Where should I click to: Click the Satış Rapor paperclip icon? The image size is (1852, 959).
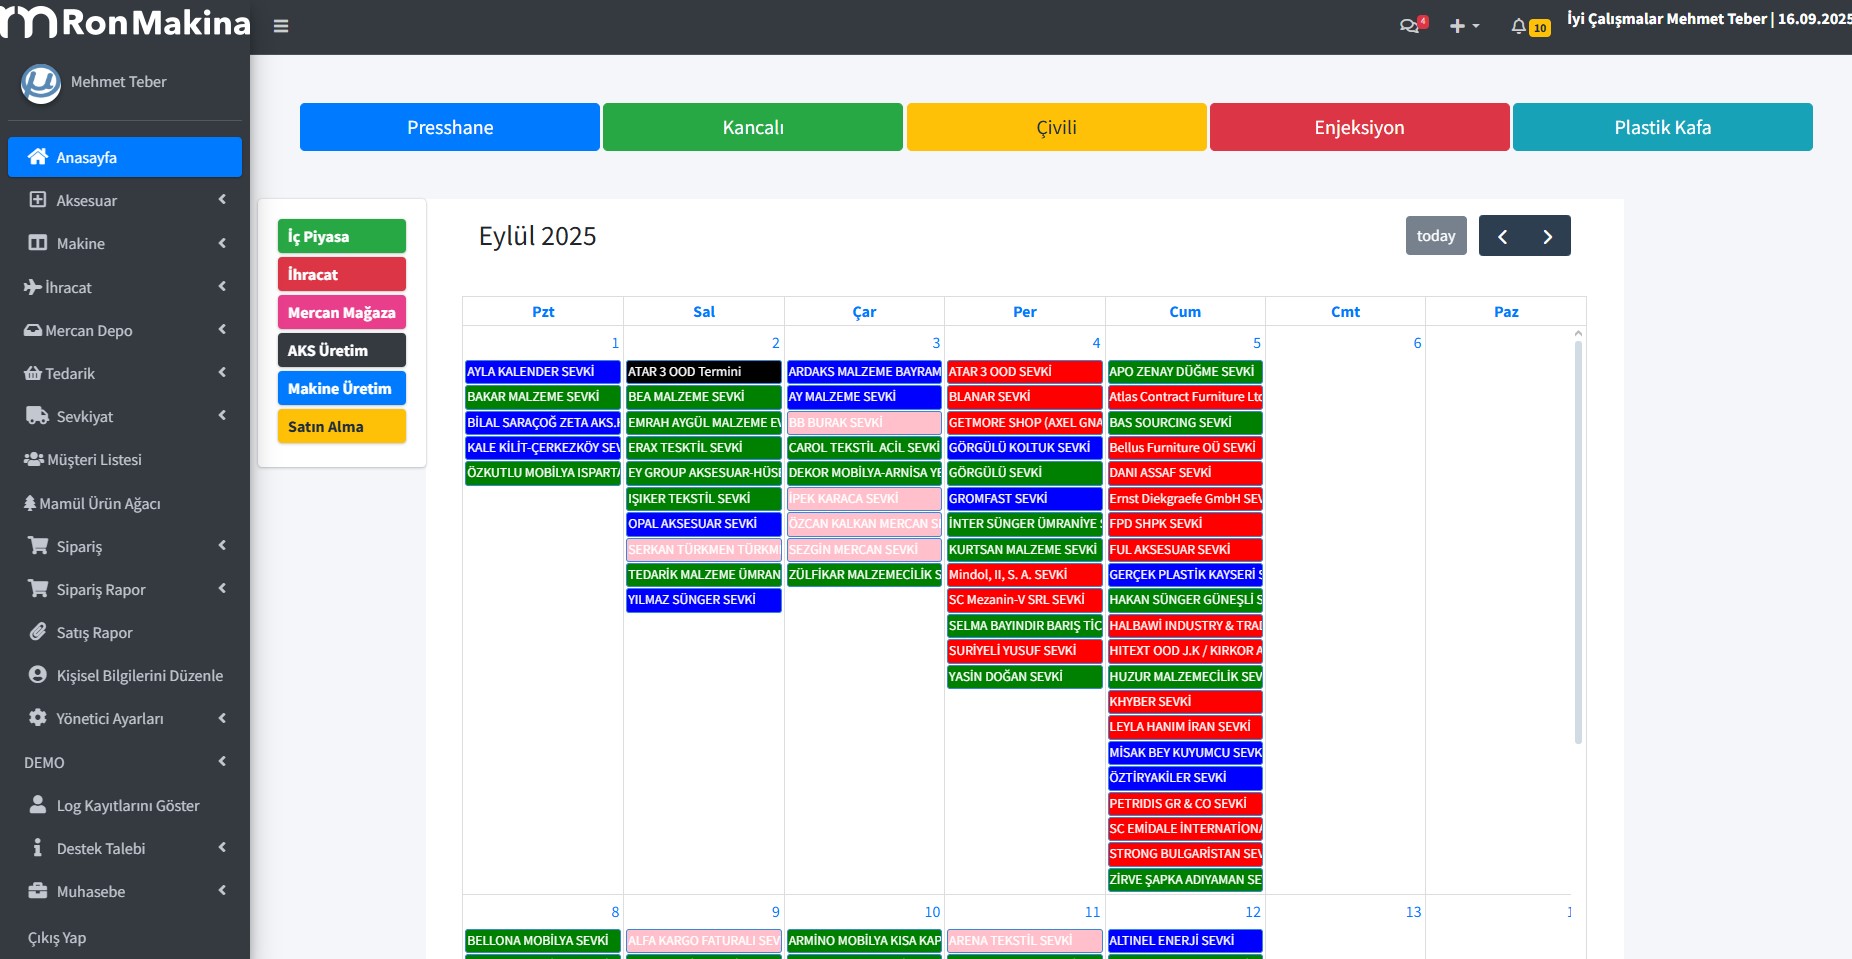(x=38, y=632)
